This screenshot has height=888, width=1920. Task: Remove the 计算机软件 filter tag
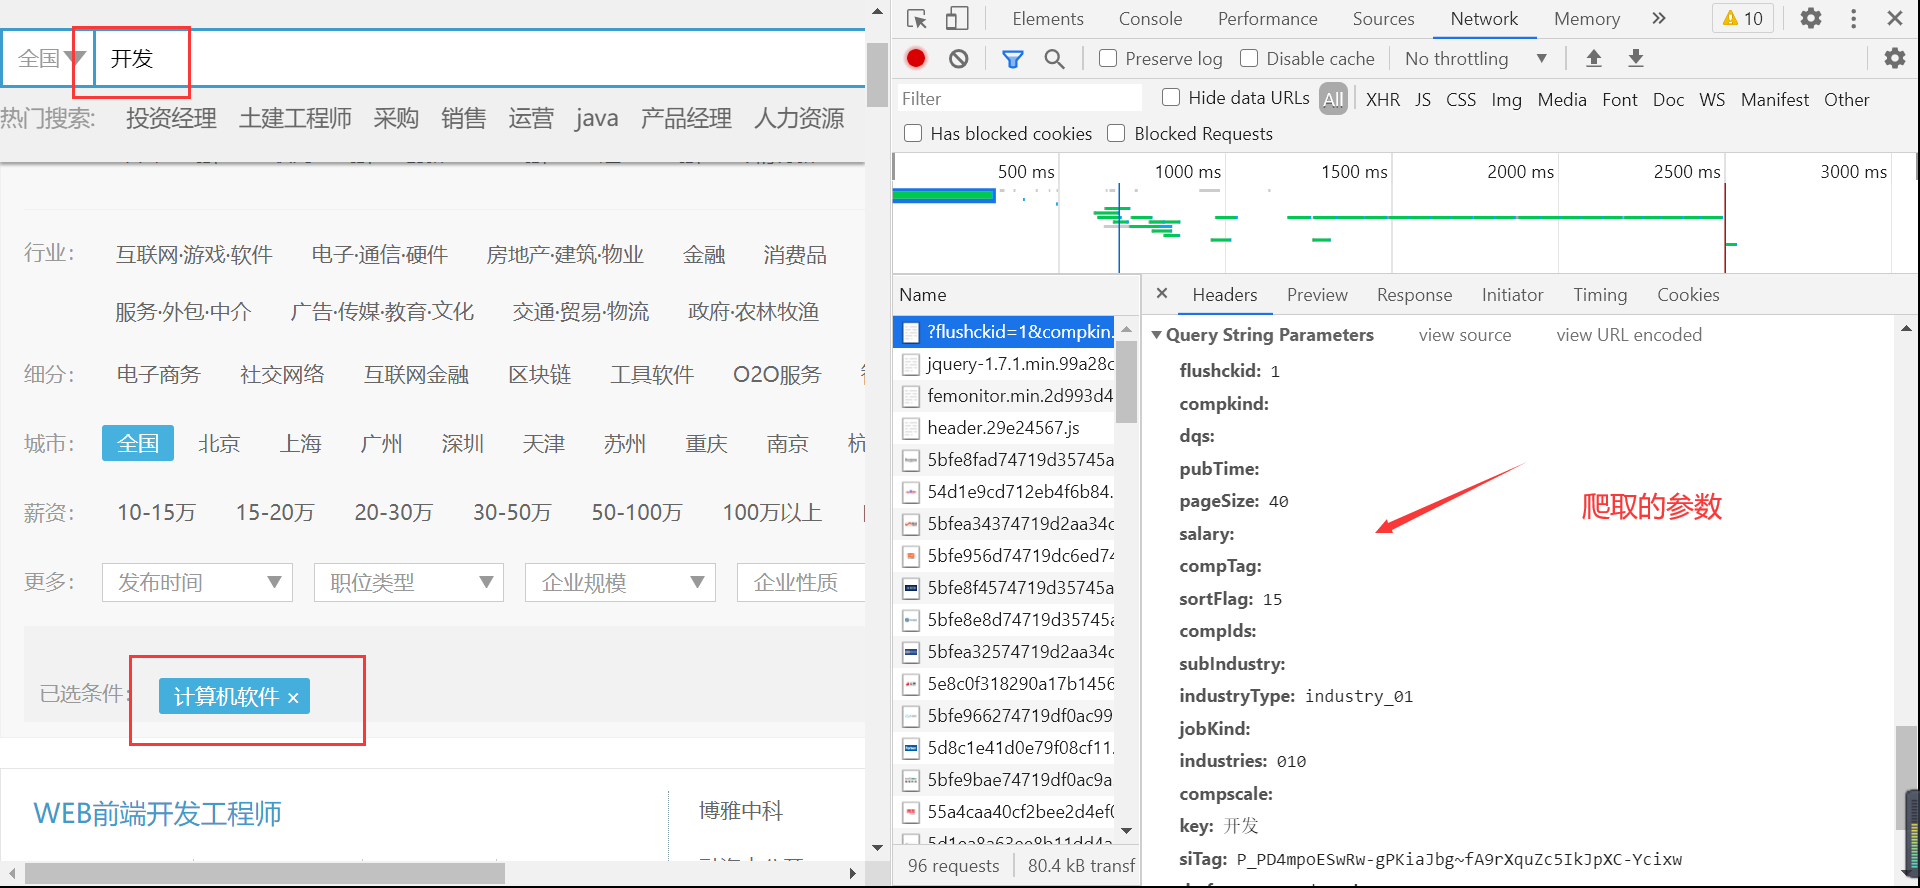point(293,698)
